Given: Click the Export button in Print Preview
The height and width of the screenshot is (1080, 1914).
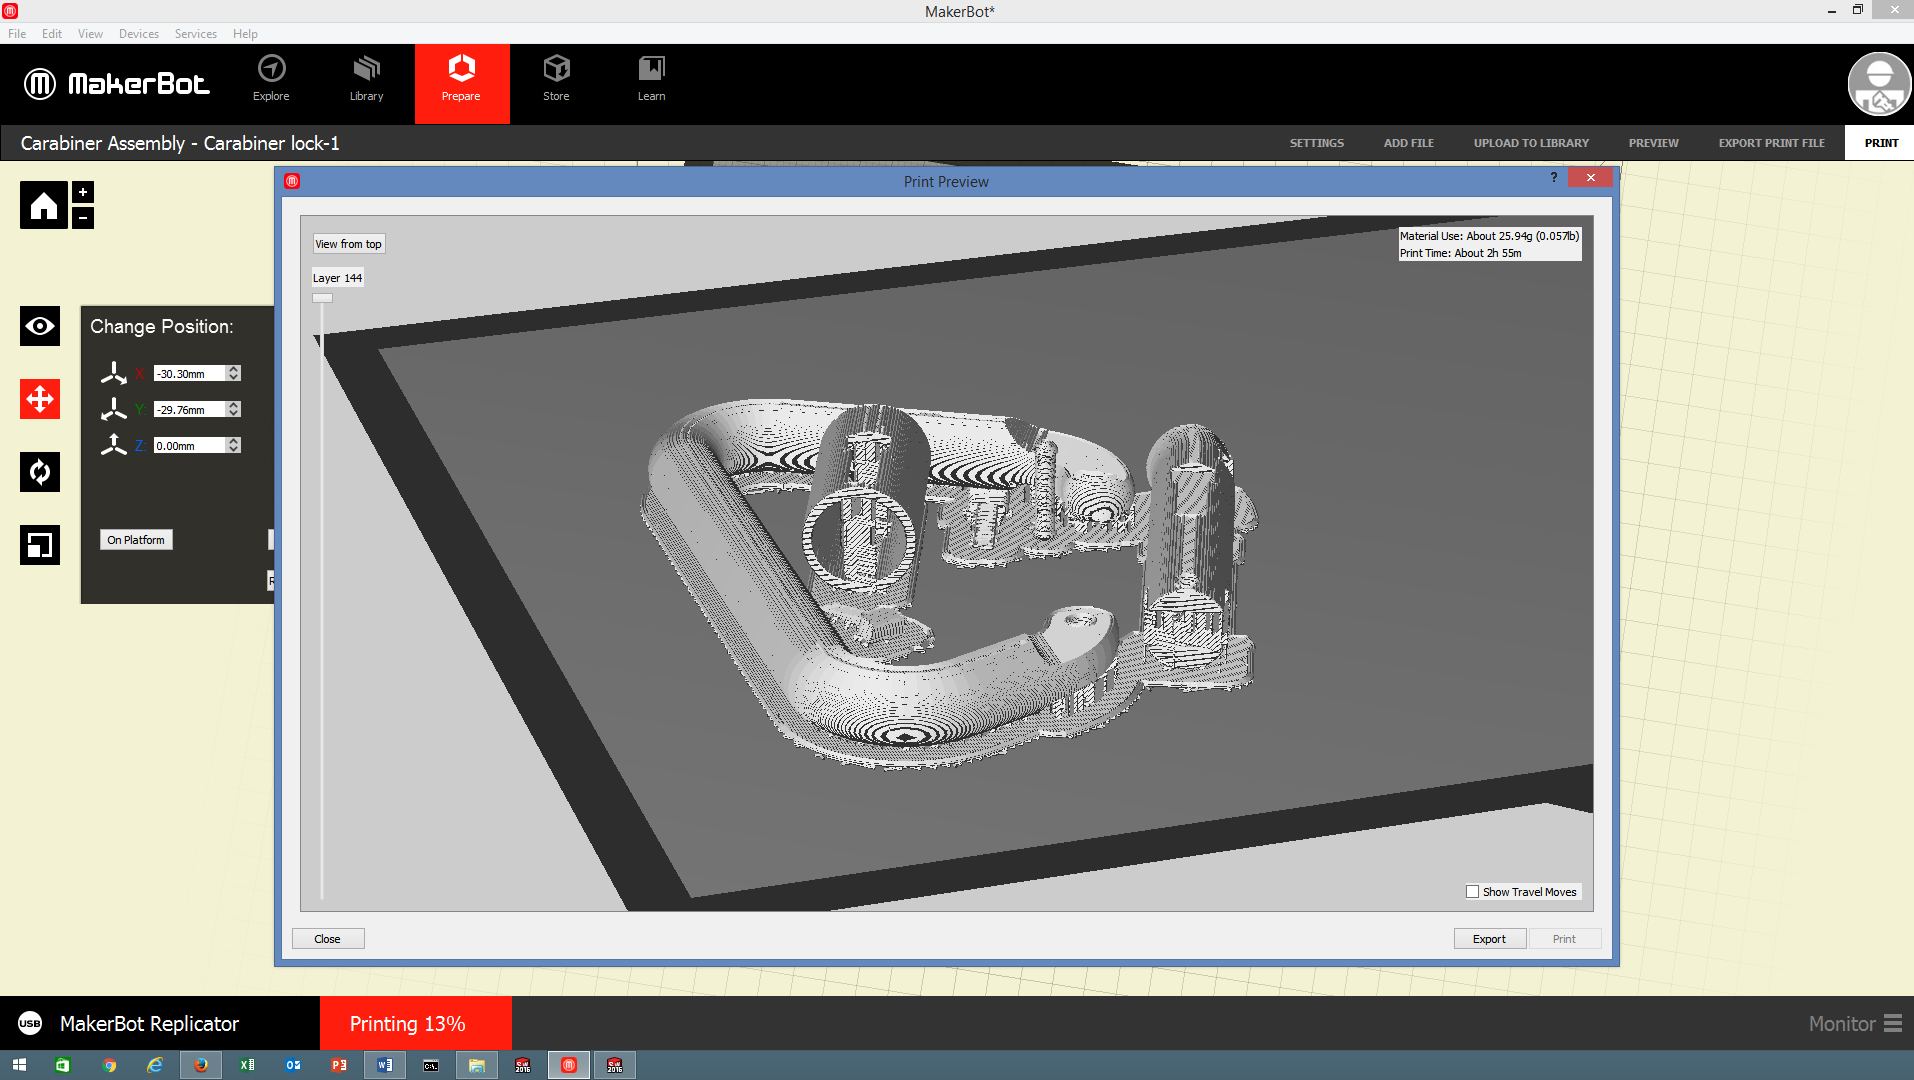Looking at the screenshot, I should coord(1489,939).
